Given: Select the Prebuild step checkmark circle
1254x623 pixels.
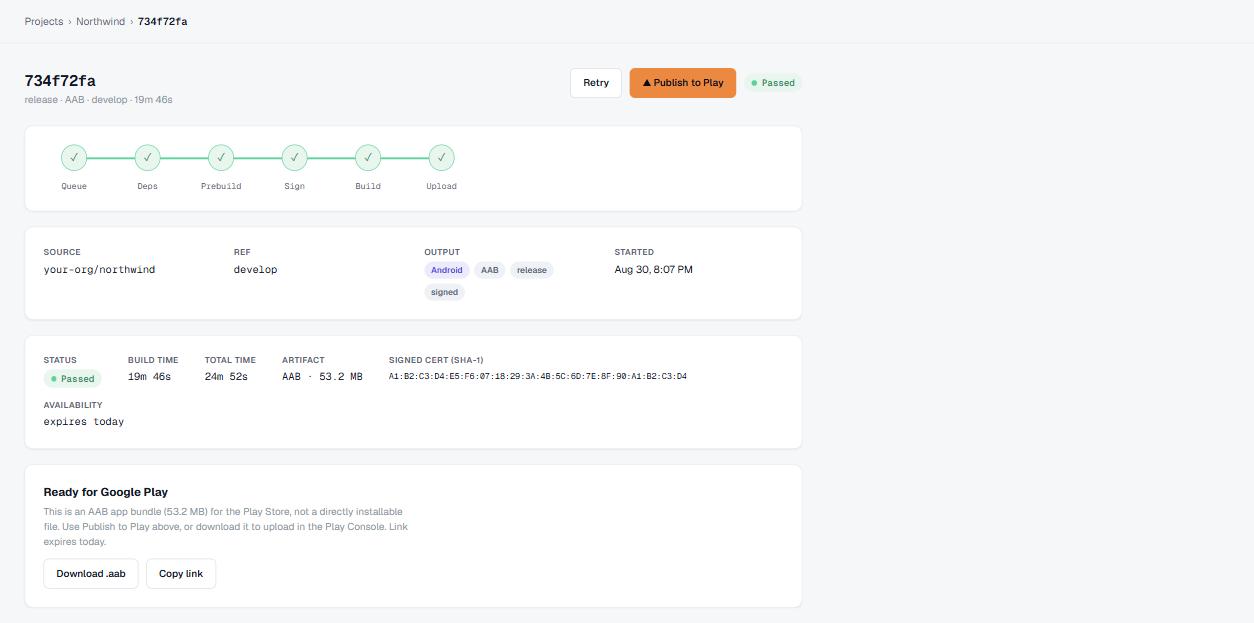Looking at the screenshot, I should (221, 158).
